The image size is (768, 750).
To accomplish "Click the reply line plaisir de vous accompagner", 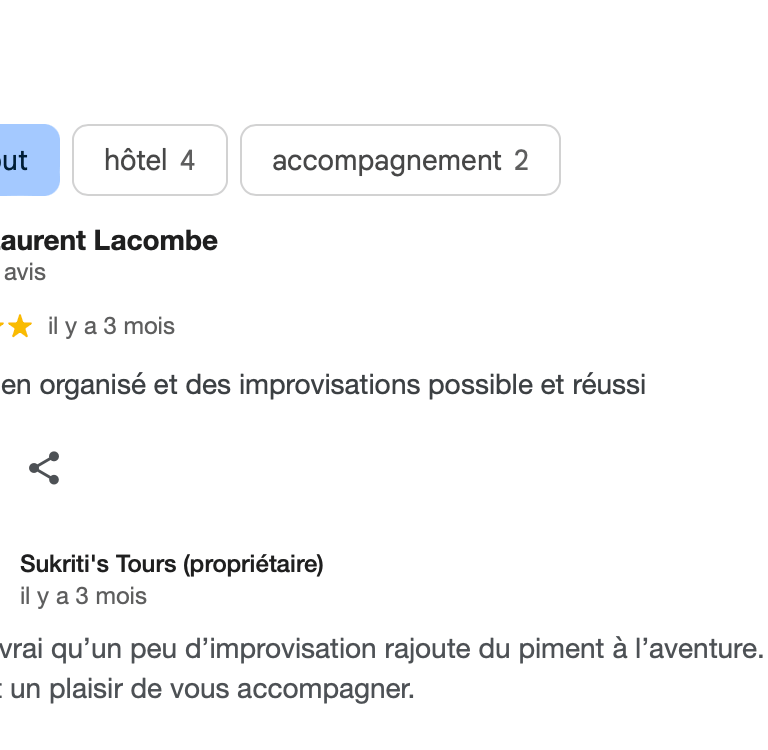I will tap(210, 690).
